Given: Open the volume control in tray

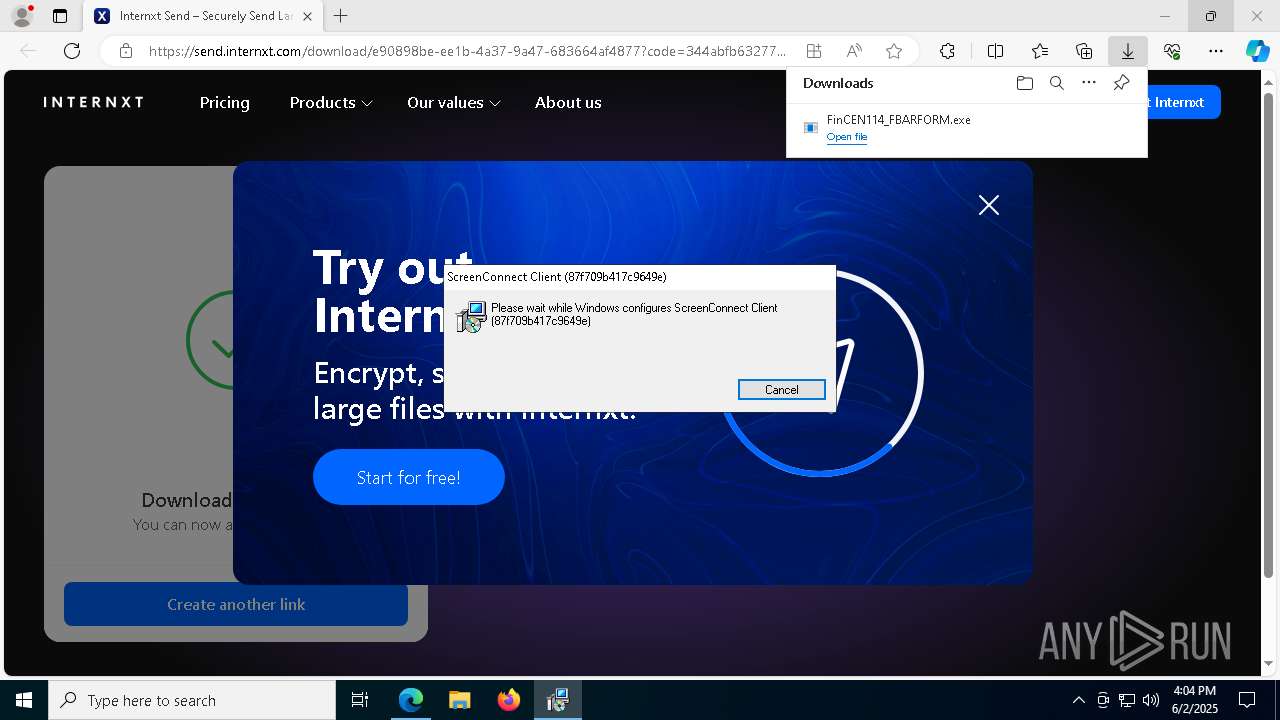Looking at the screenshot, I should pyautogui.click(x=1151, y=700).
